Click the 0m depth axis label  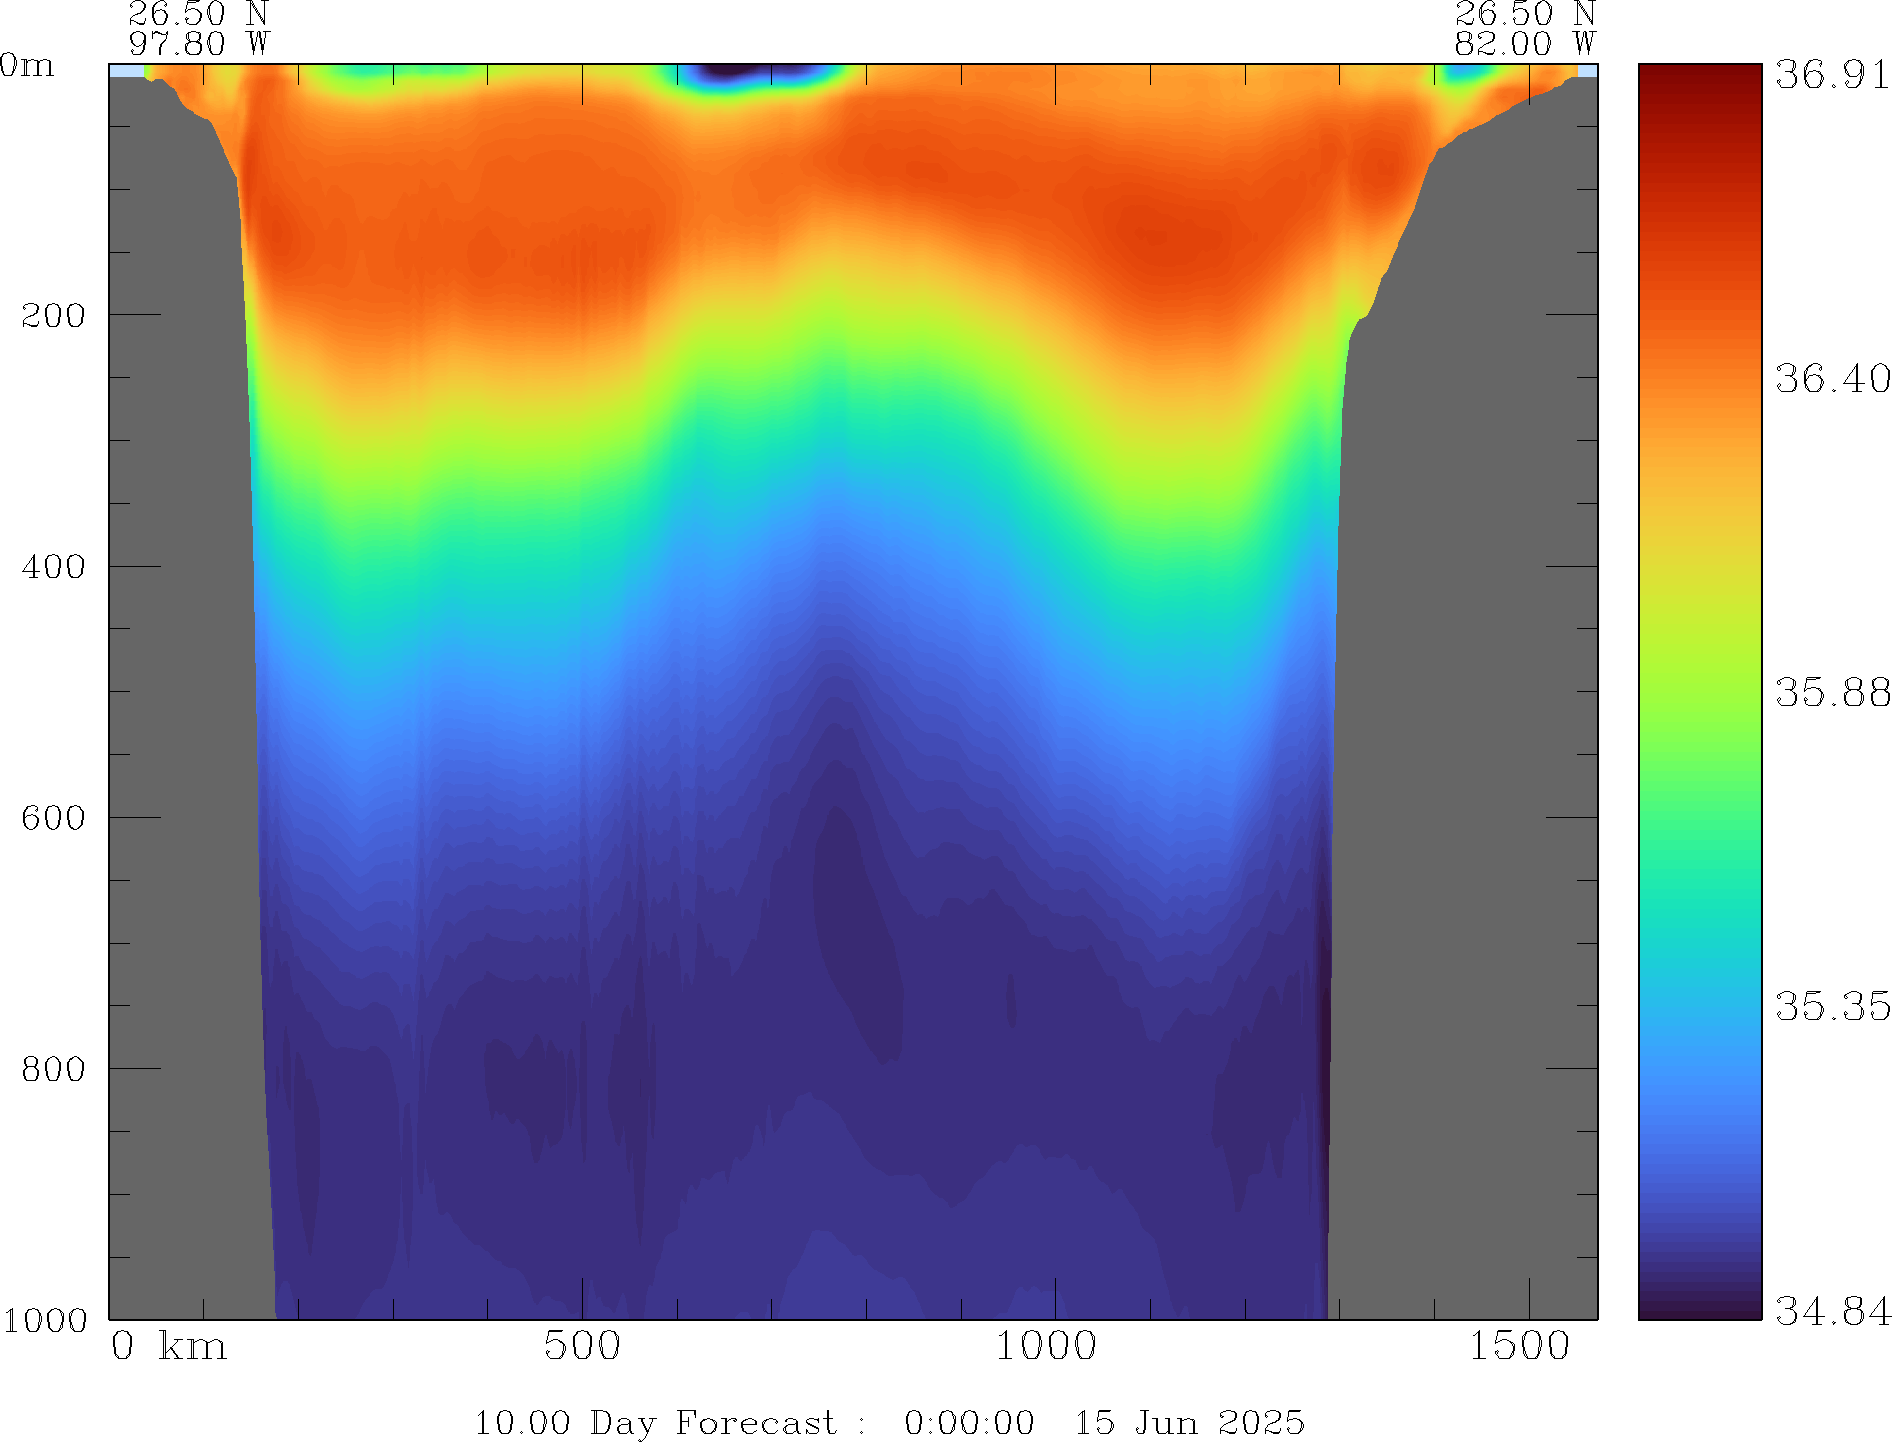coord(27,66)
